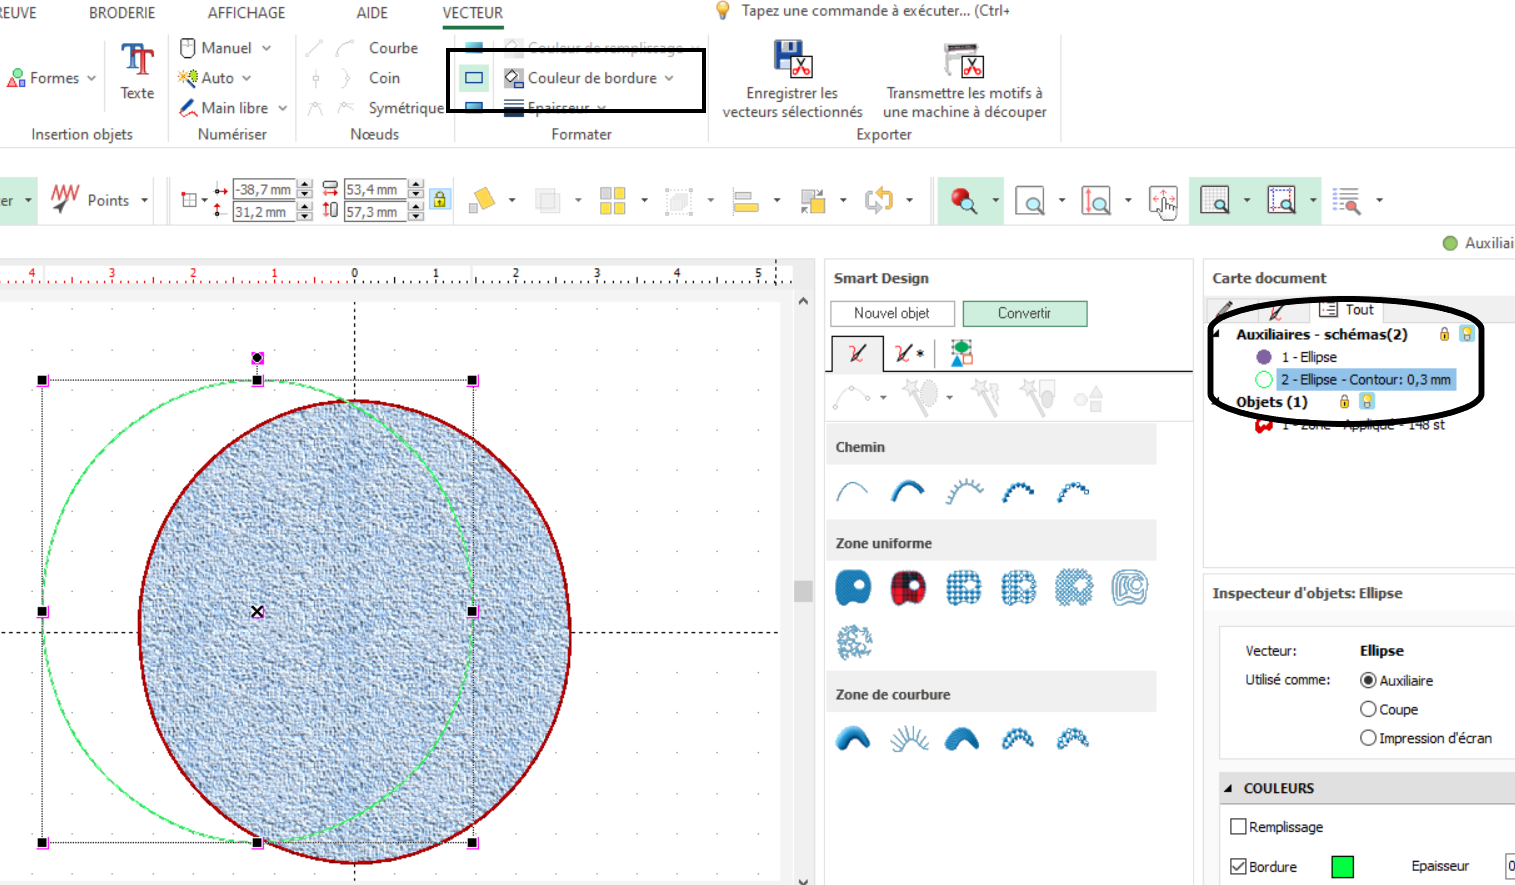Select Impression d'écran radio option
Image resolution: width=1515 pixels, height=885 pixels.
coord(1368,738)
